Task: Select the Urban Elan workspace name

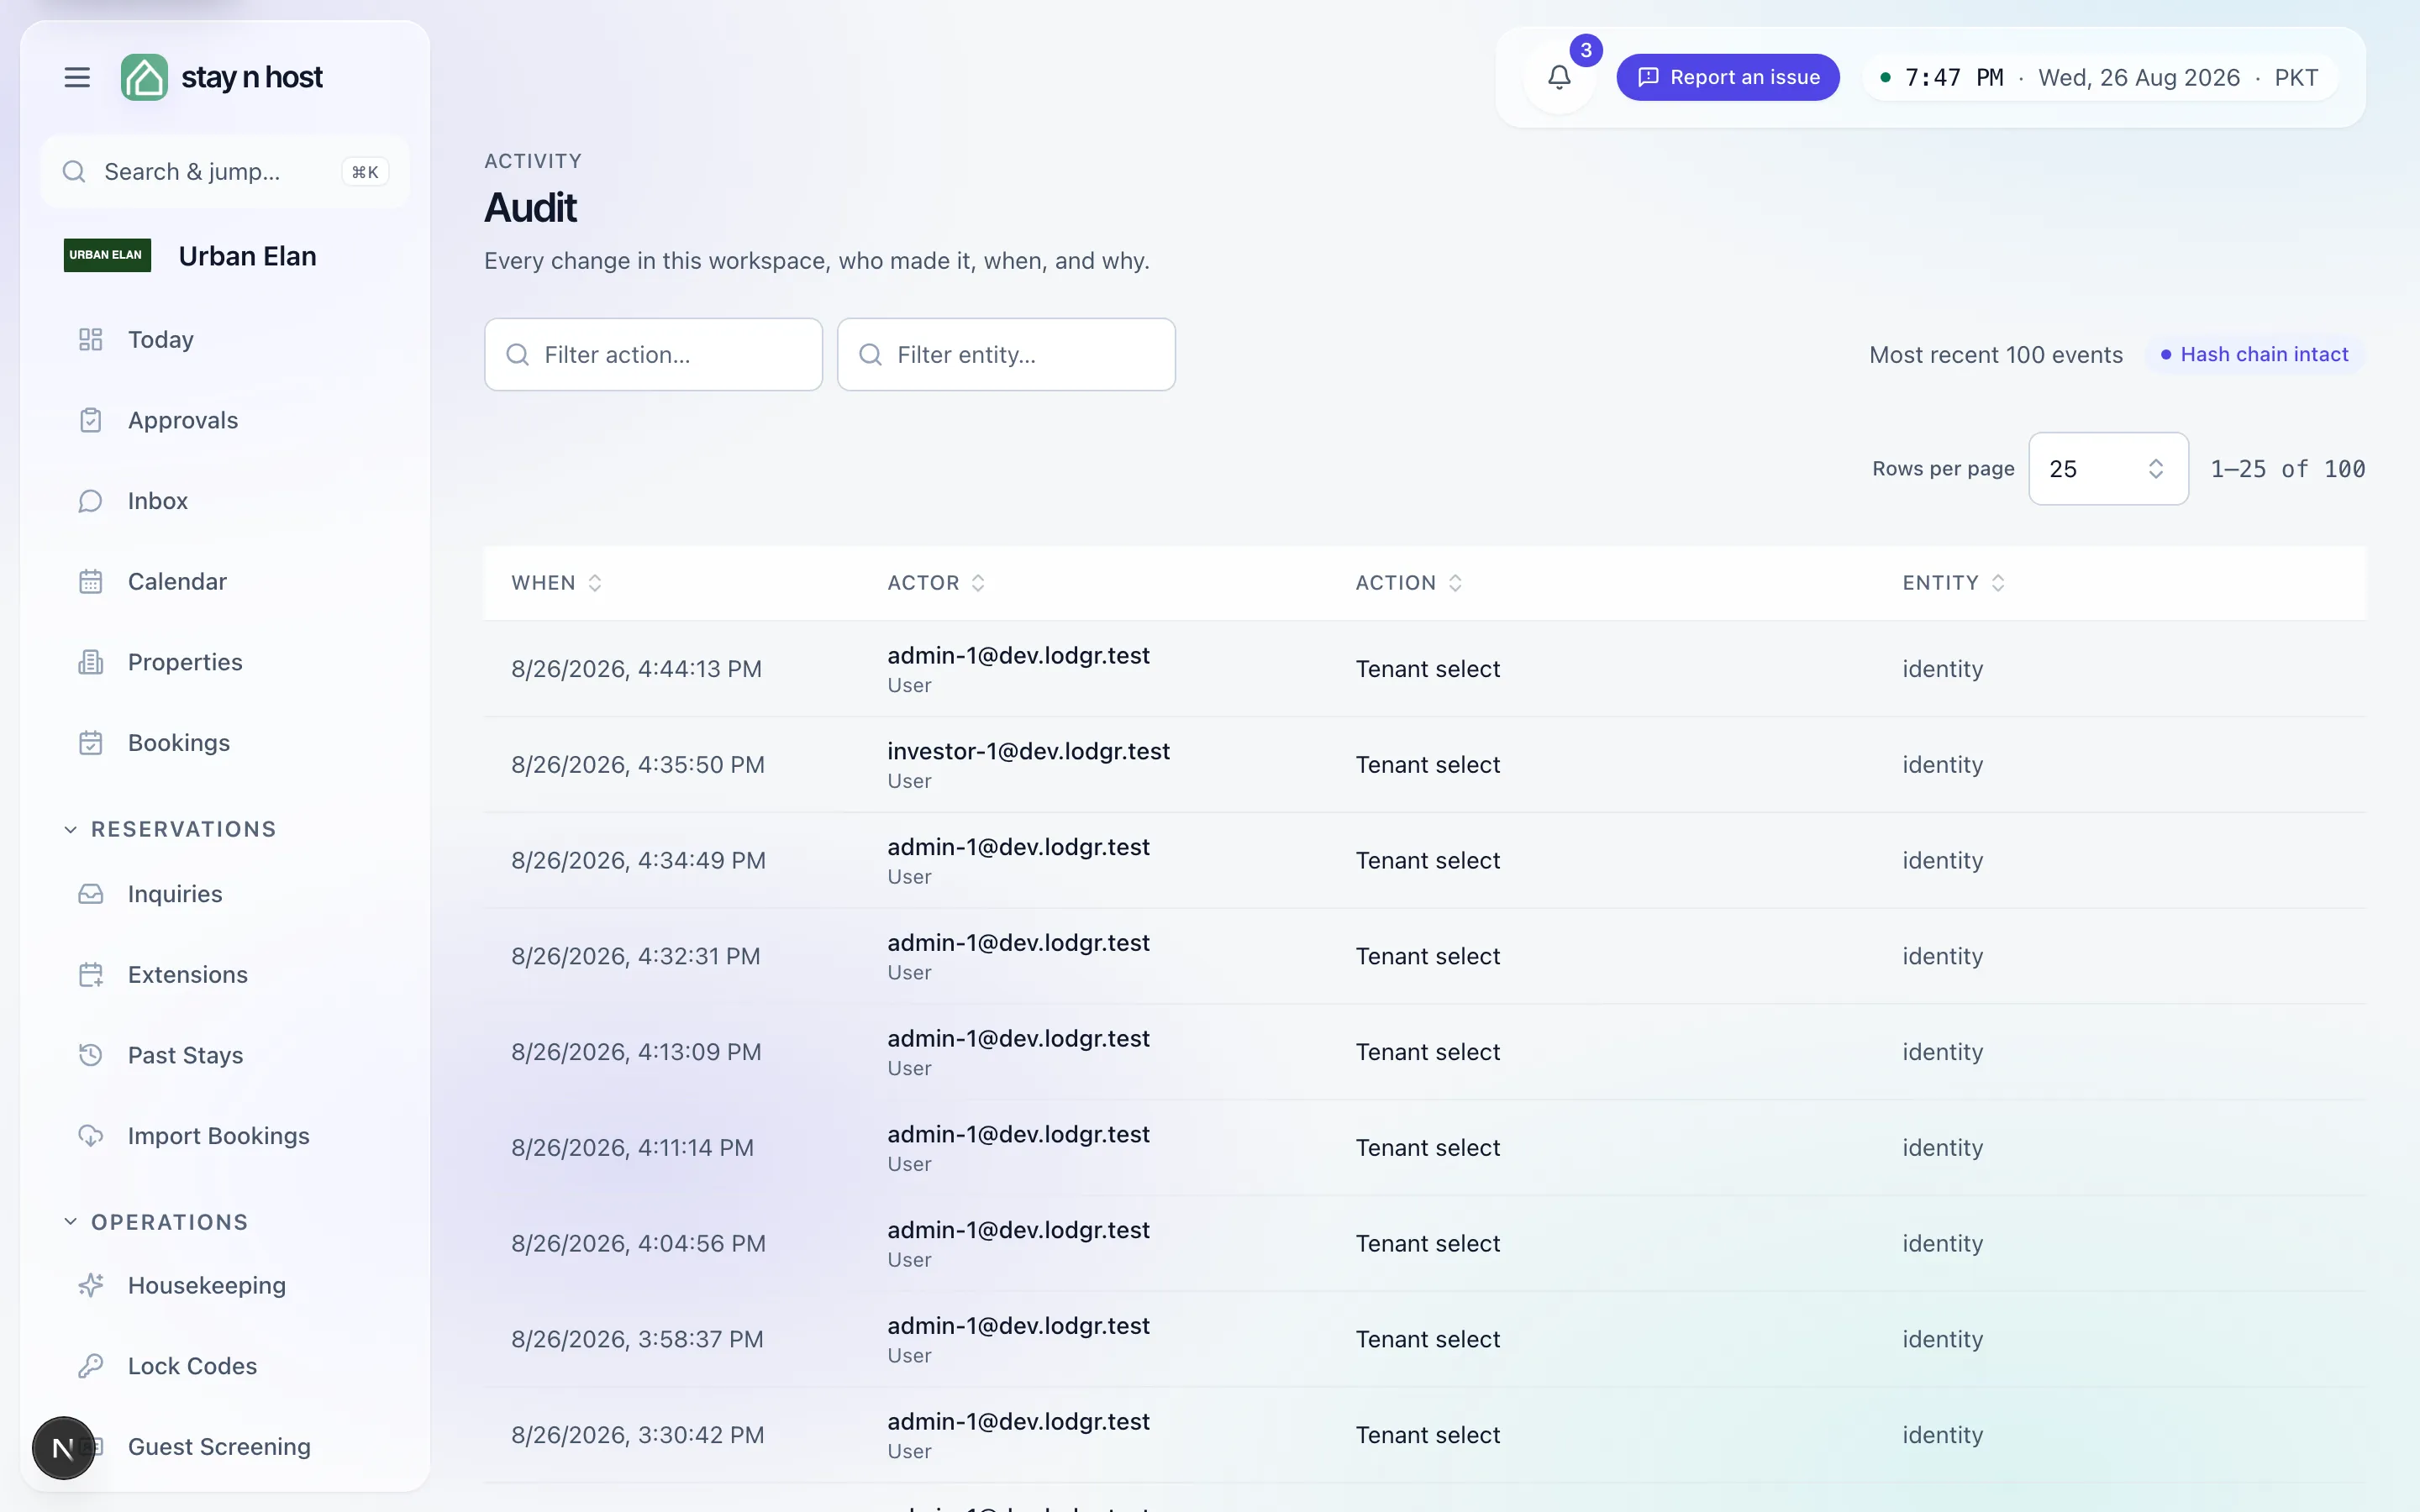Action: [248, 256]
